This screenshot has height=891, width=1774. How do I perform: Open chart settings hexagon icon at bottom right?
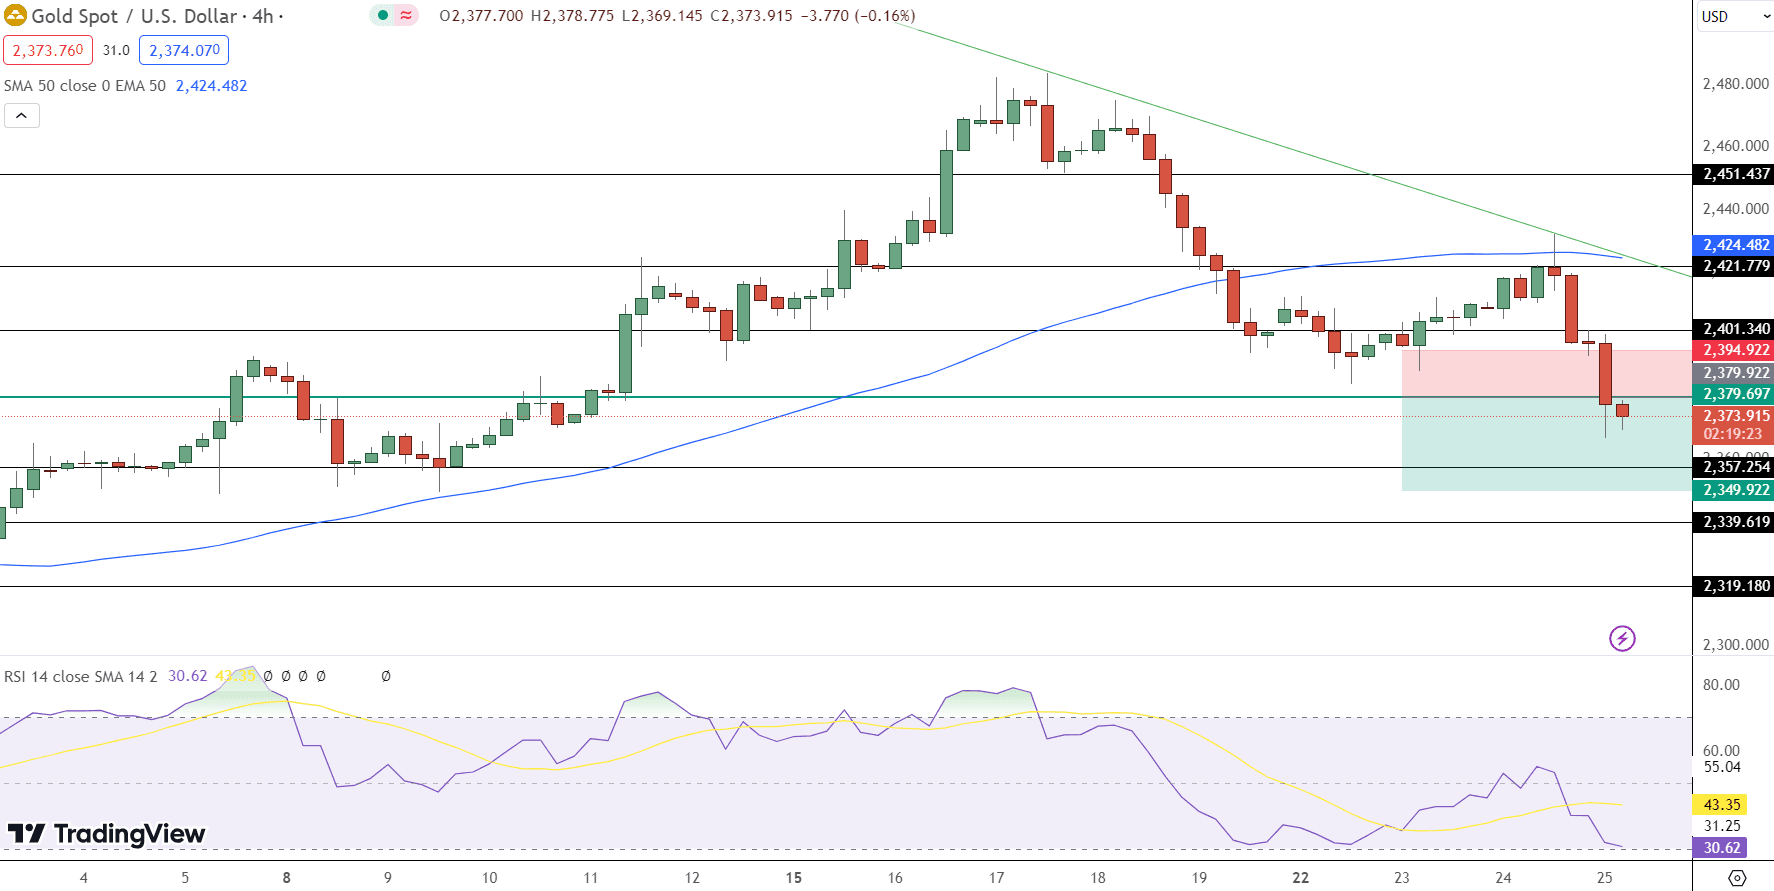click(x=1738, y=878)
